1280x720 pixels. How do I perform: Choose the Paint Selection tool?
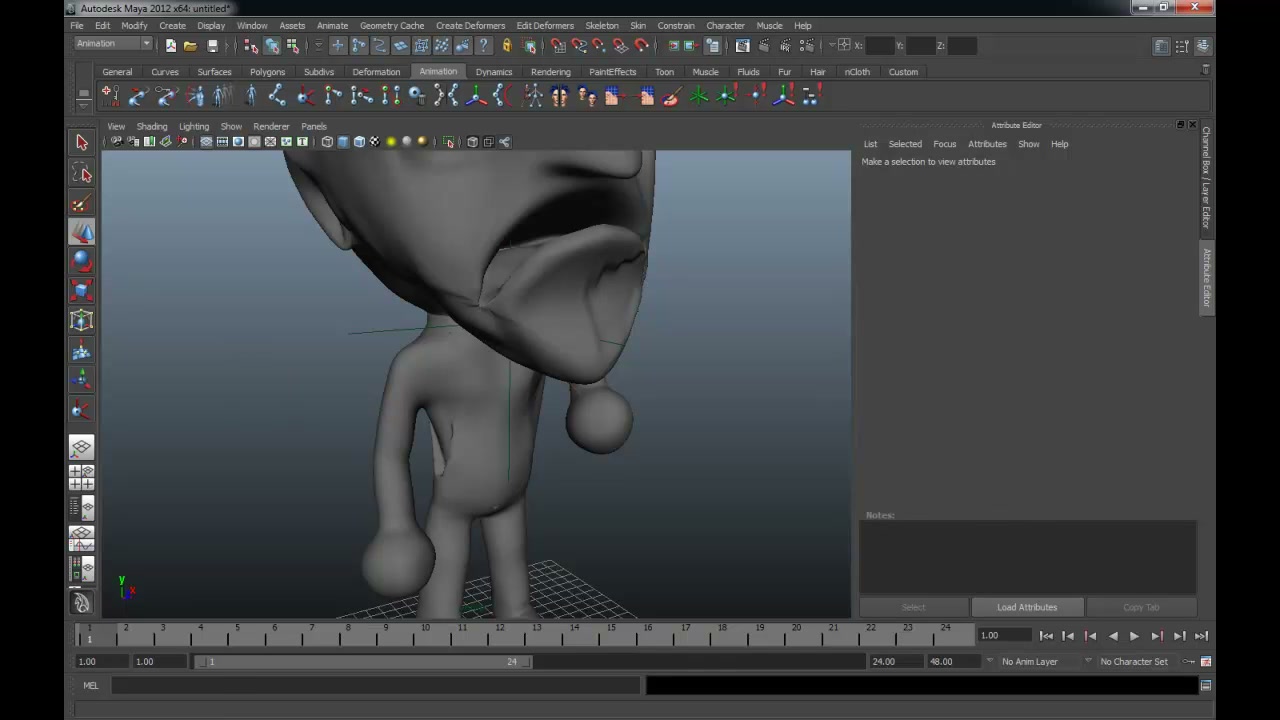click(x=82, y=204)
